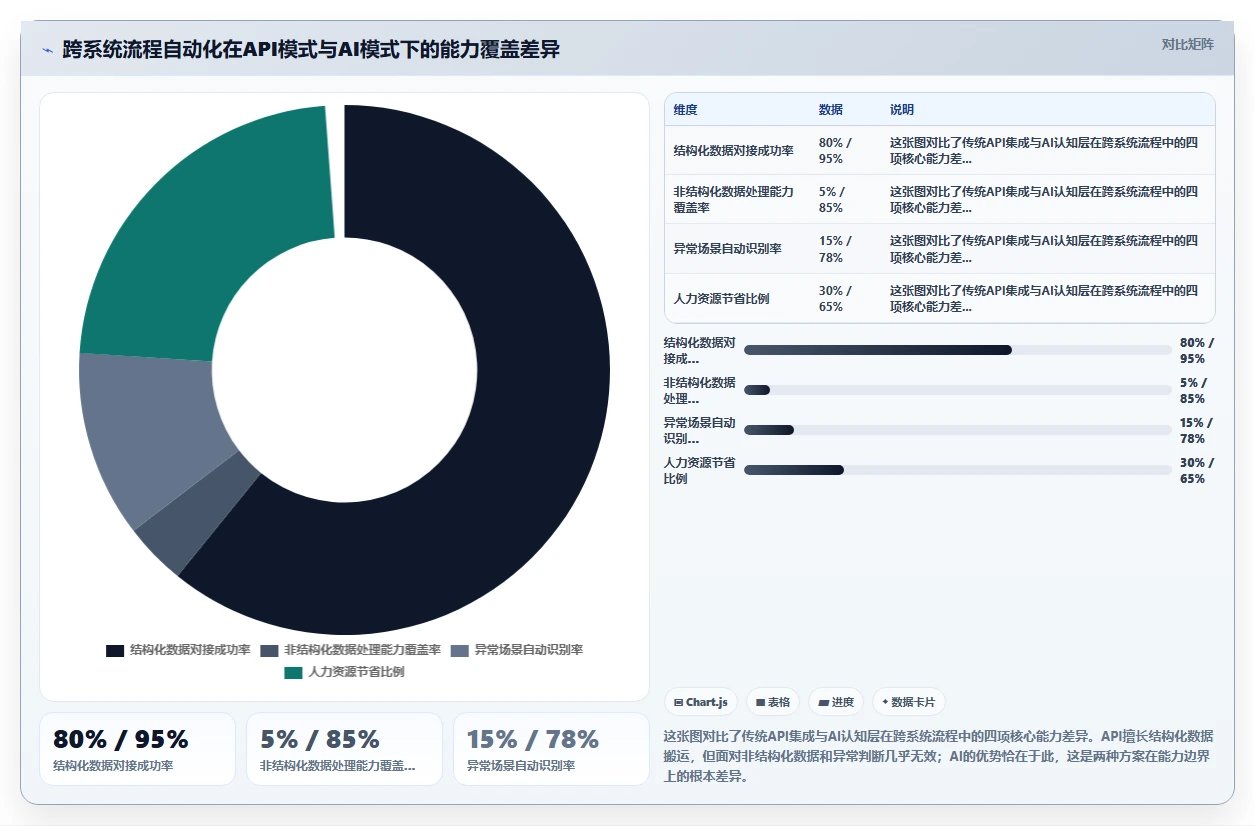Click the progress bar for 结构化数据对接成…
Viewport: 1255px width, 826px height.
pos(958,350)
